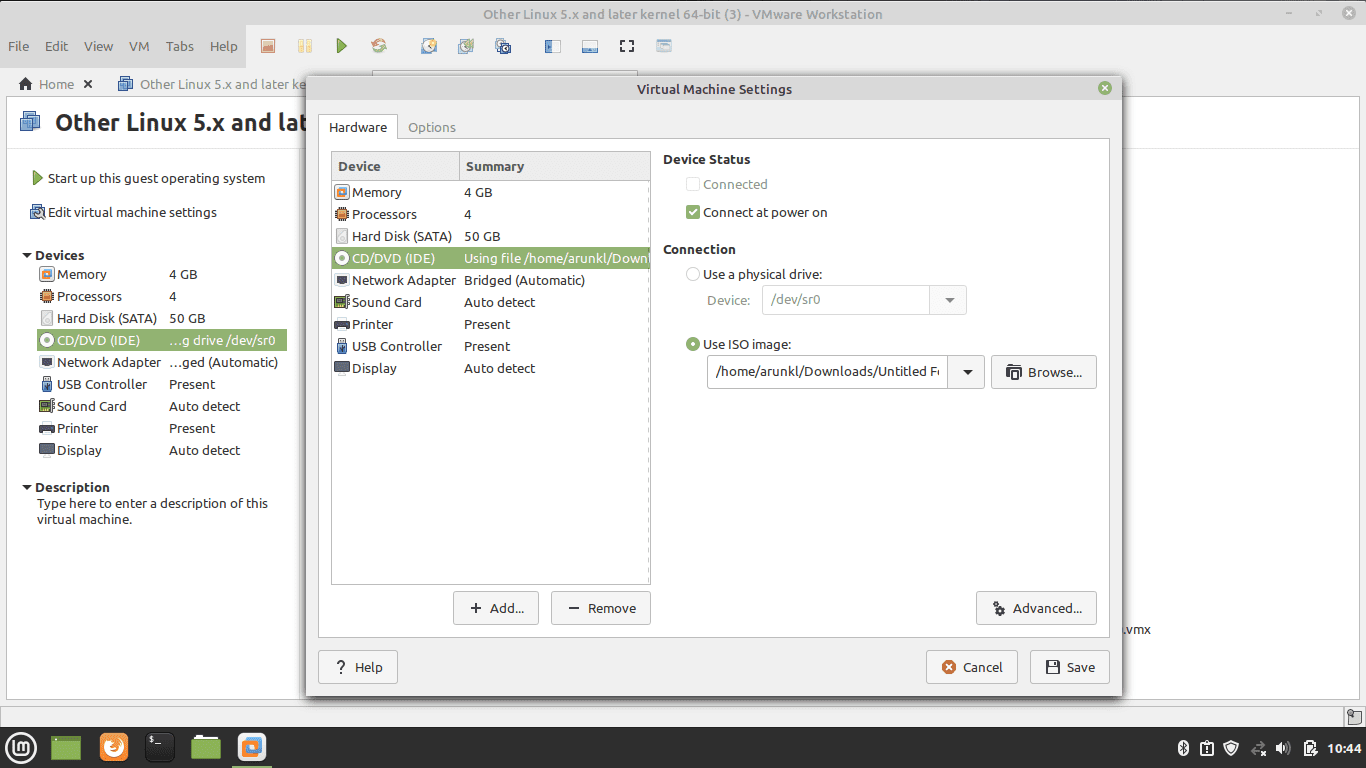
Task: Open the ISO image path dropdown arrow
Action: pos(967,372)
